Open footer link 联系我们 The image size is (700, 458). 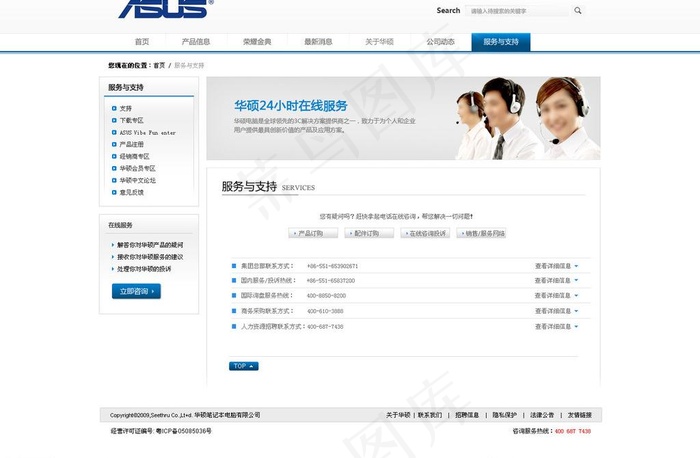(x=430, y=415)
